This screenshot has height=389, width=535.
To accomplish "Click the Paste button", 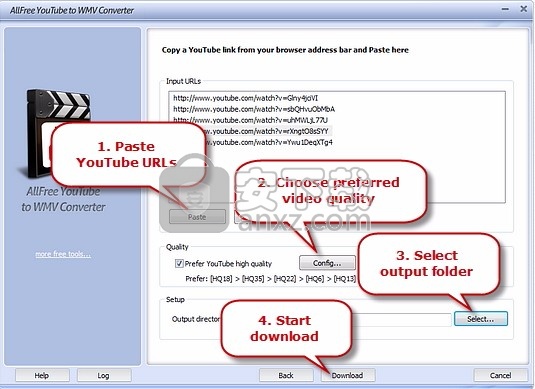I will [197, 217].
